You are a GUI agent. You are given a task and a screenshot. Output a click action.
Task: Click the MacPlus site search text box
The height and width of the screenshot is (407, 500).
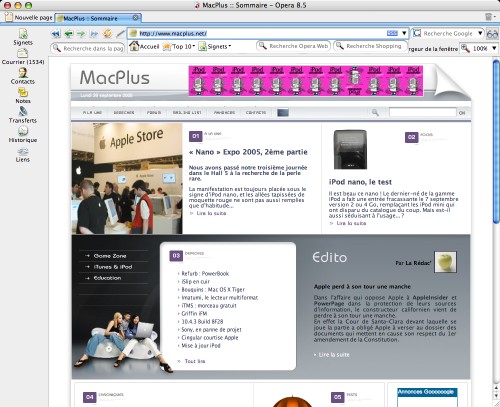423,112
